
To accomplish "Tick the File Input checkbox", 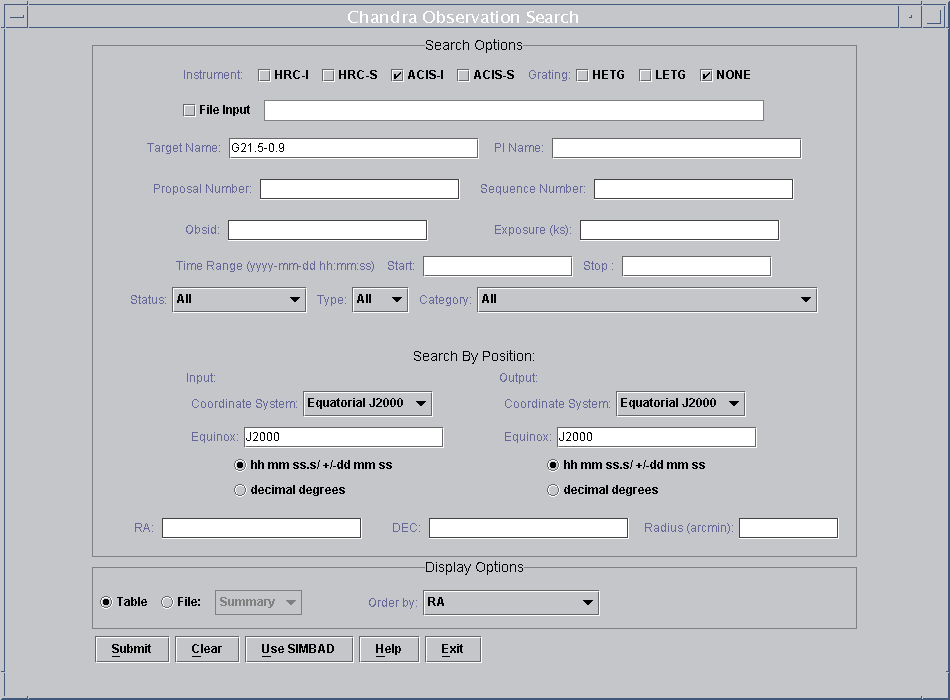I will click(x=189, y=110).
